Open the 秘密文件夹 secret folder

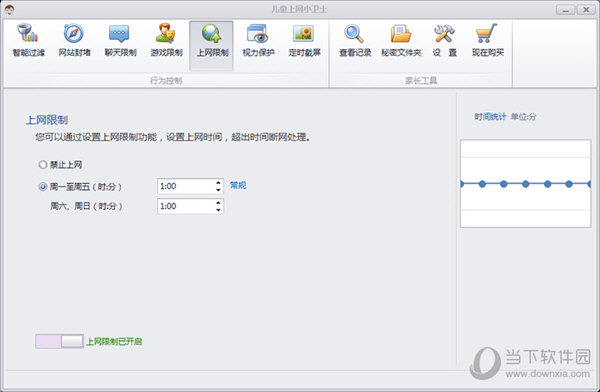click(401, 41)
